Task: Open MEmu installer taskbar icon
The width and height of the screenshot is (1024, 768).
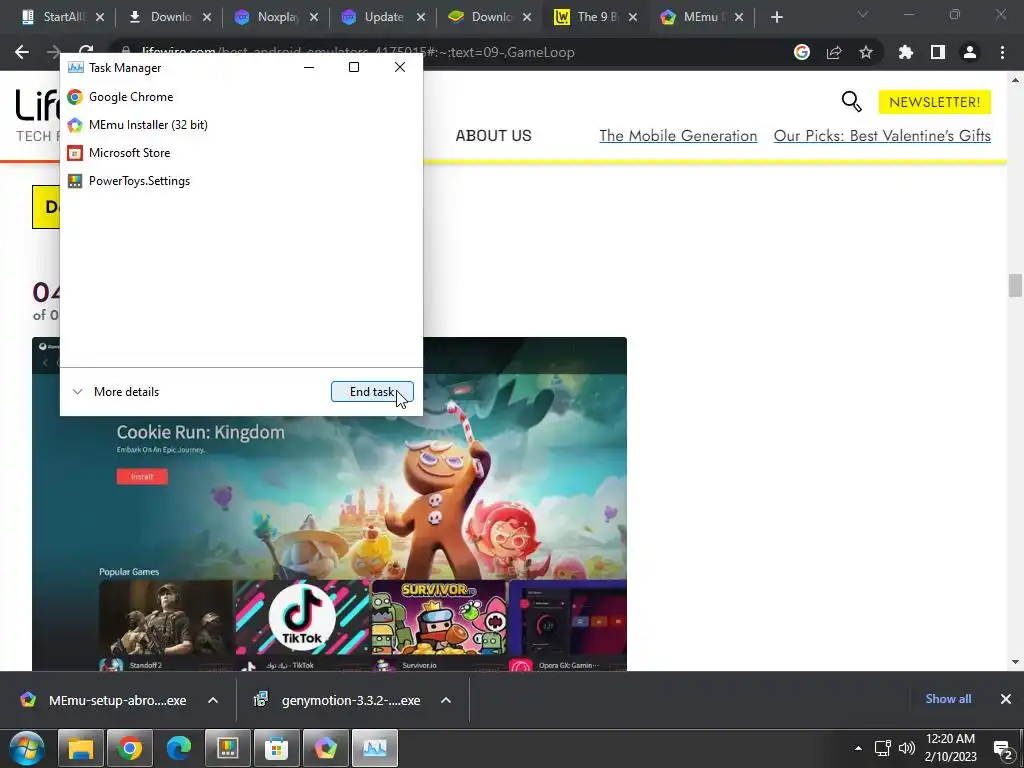Action: pos(326,748)
